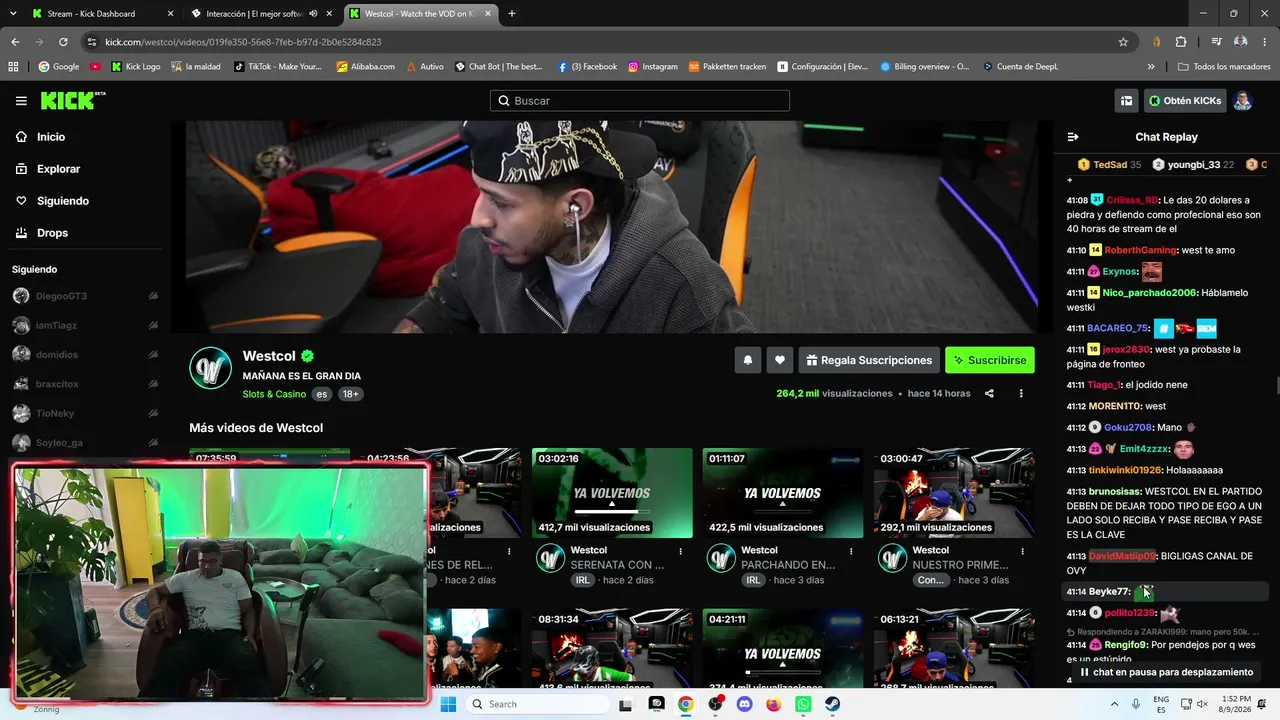Click the Buscar search field

[x=640, y=101]
